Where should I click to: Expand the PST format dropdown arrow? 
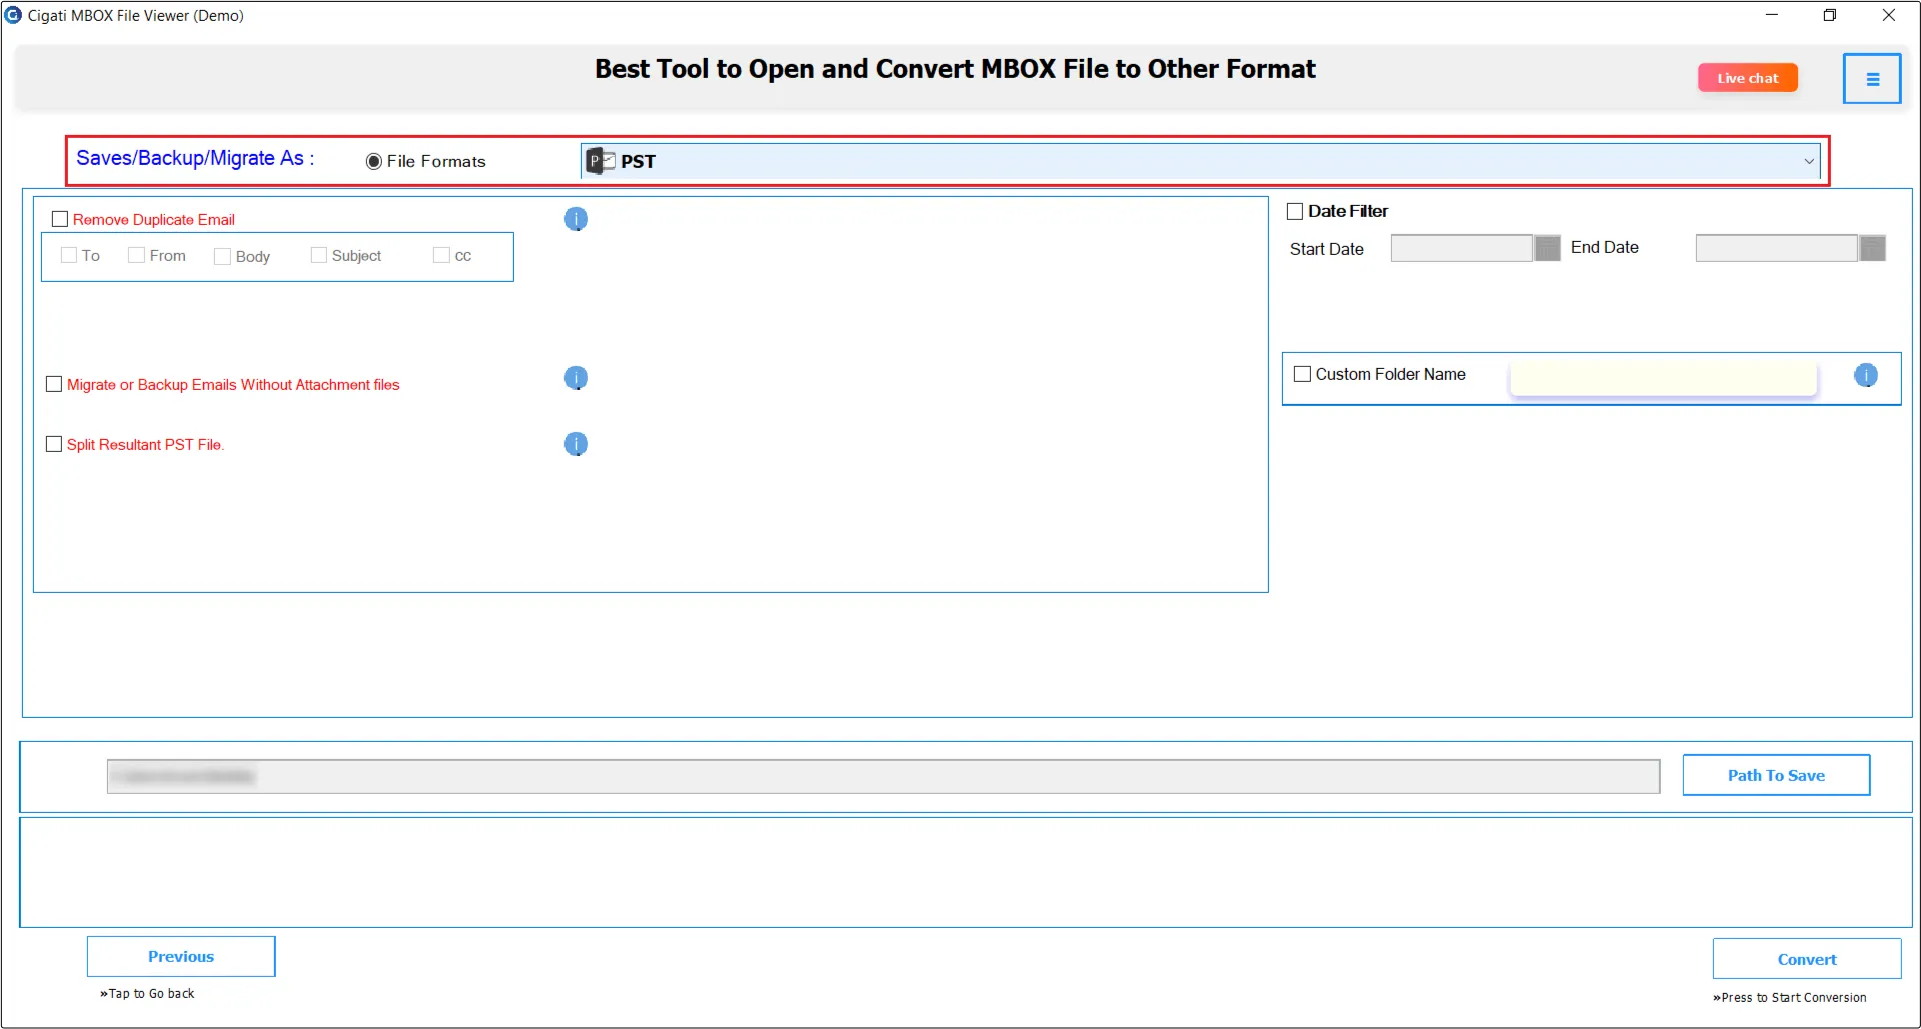pyautogui.click(x=1808, y=161)
